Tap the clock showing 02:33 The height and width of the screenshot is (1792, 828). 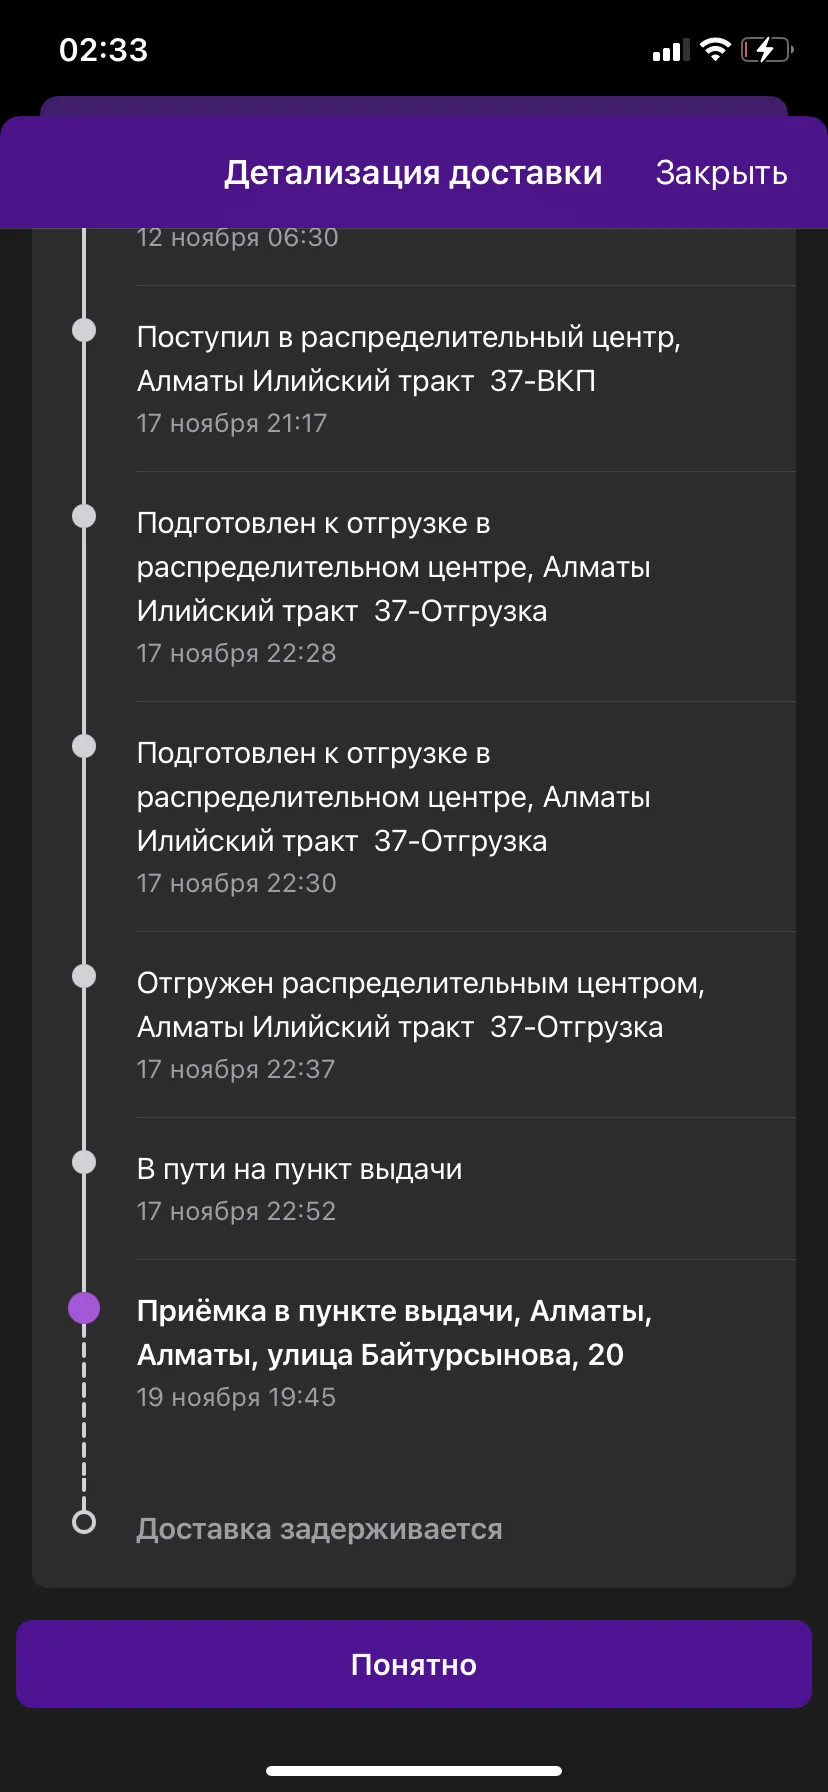point(104,50)
